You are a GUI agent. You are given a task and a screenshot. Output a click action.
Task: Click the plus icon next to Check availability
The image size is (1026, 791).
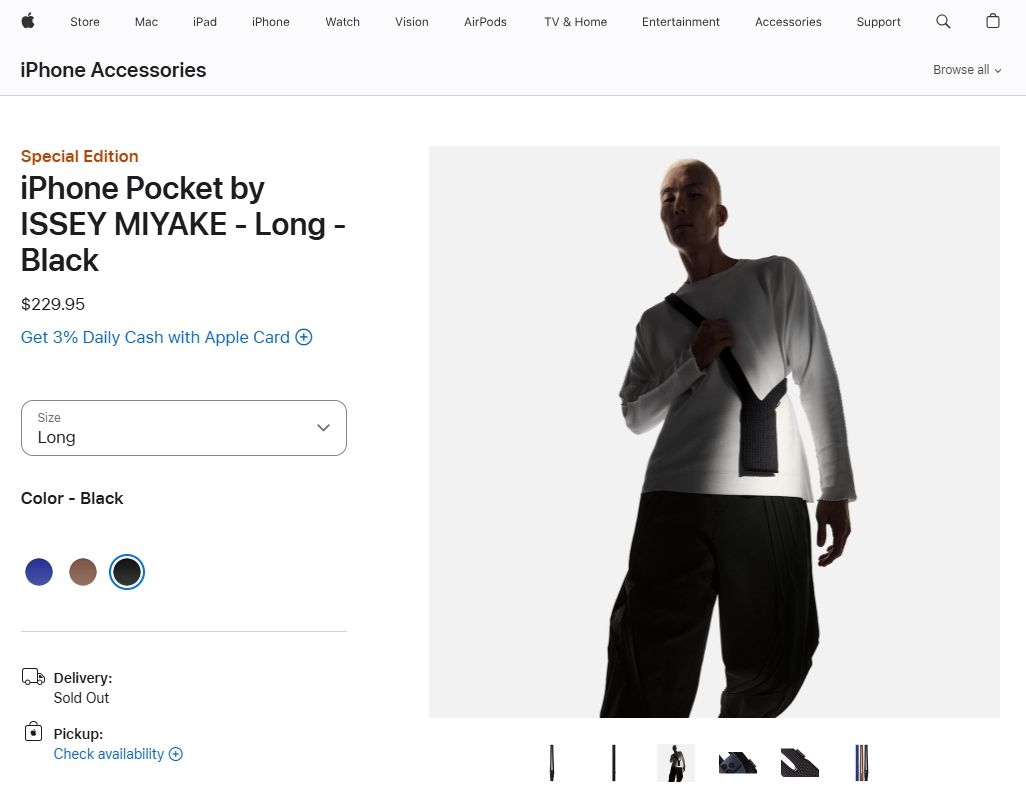175,754
